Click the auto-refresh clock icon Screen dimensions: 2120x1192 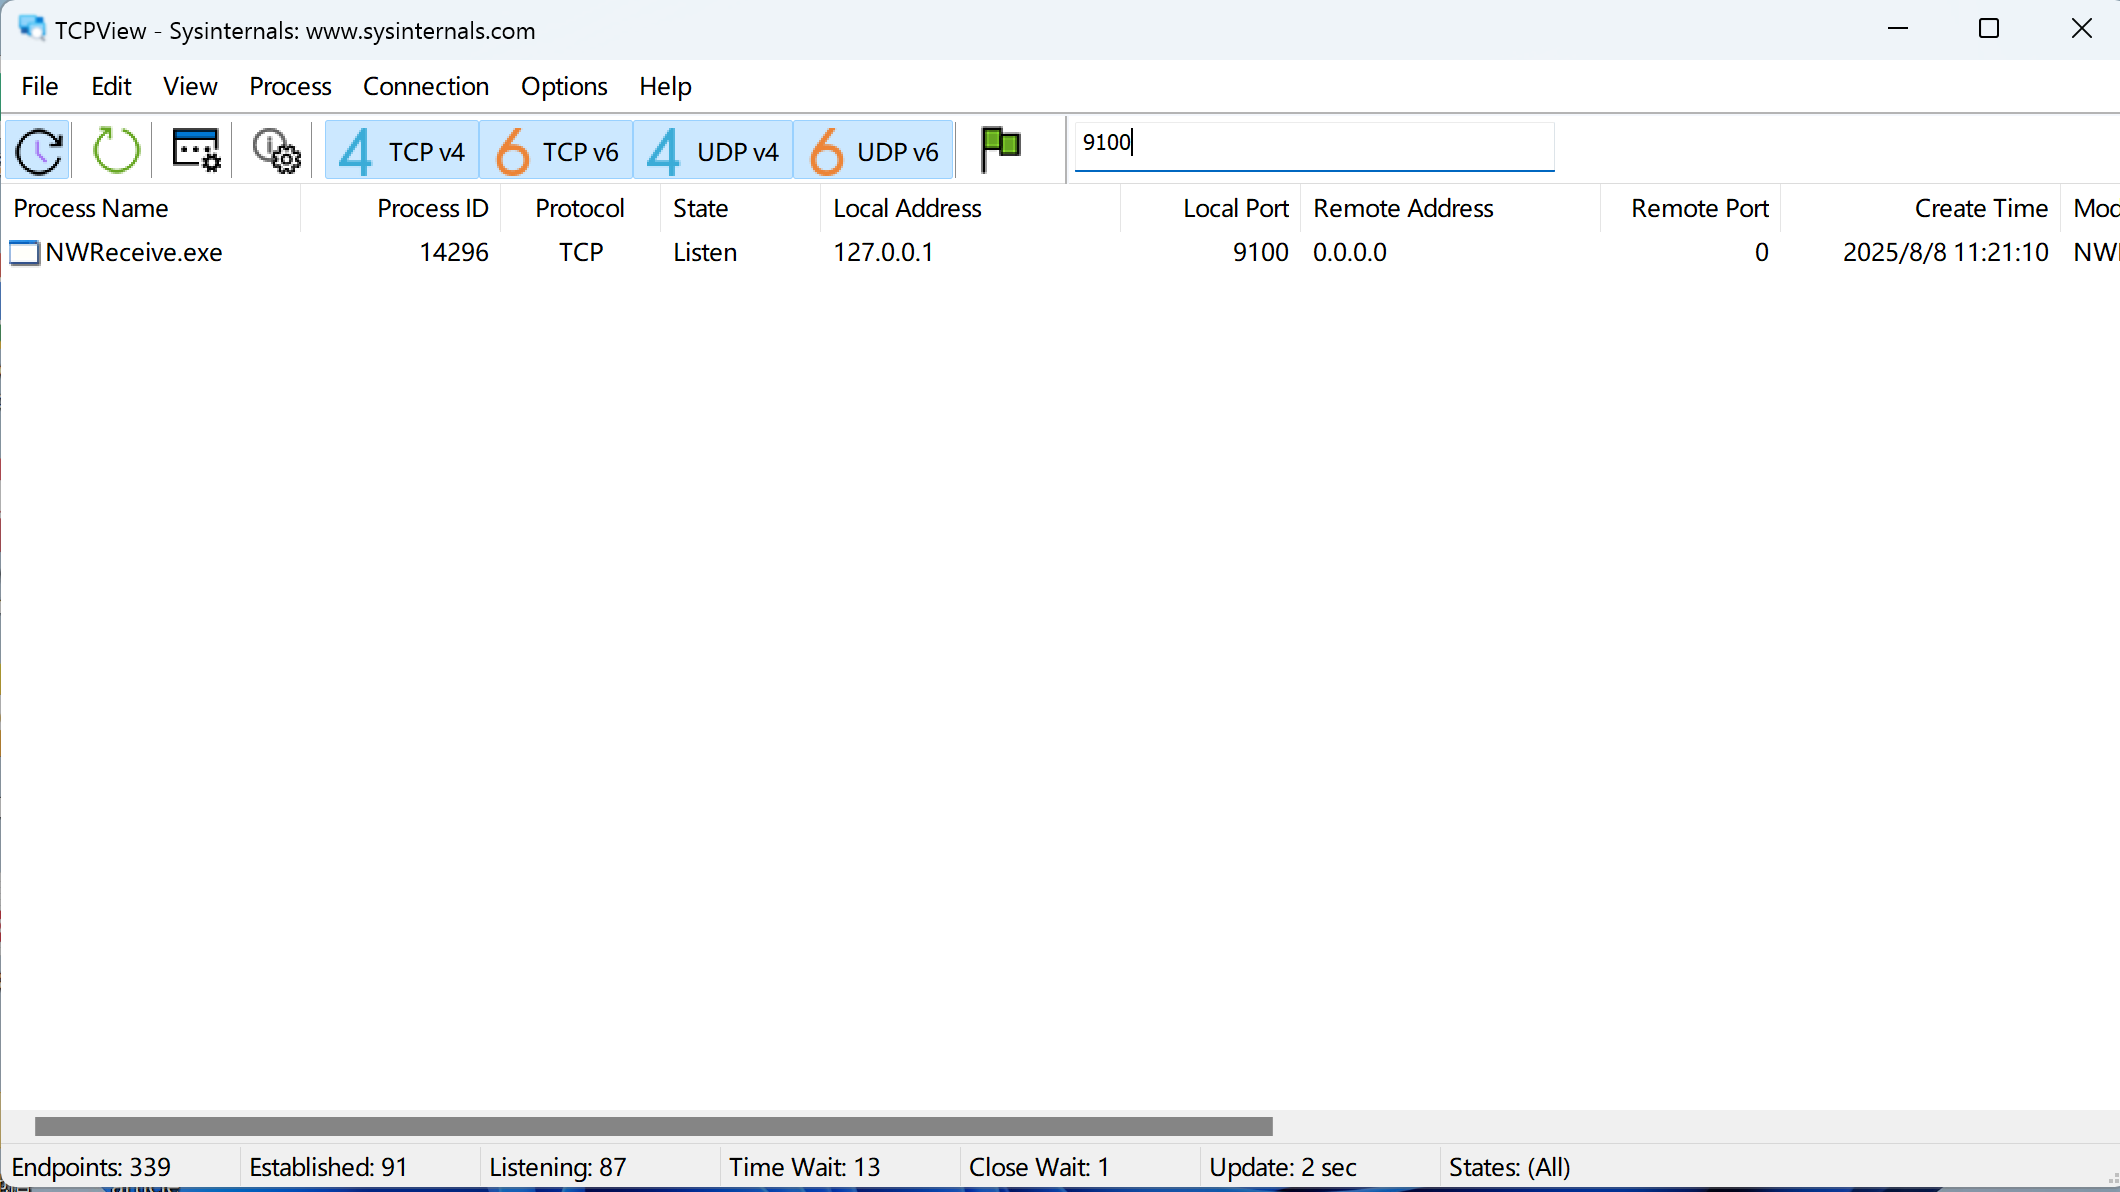[x=38, y=151]
